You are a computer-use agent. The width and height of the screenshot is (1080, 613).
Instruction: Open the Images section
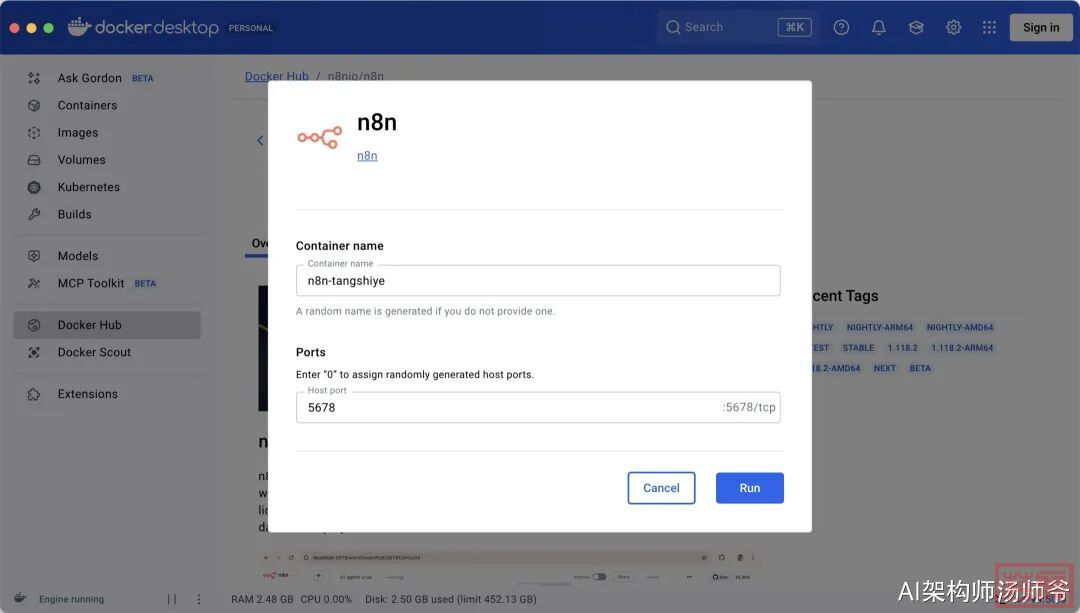[77, 132]
